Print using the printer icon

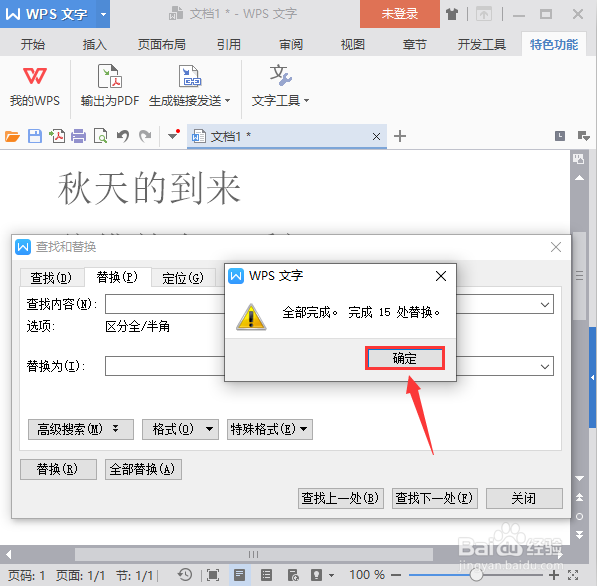pyautogui.click(x=78, y=136)
